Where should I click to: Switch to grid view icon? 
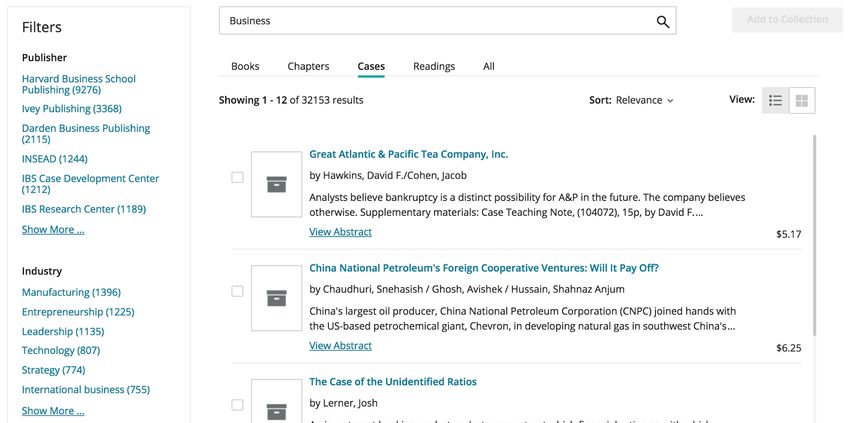click(802, 100)
